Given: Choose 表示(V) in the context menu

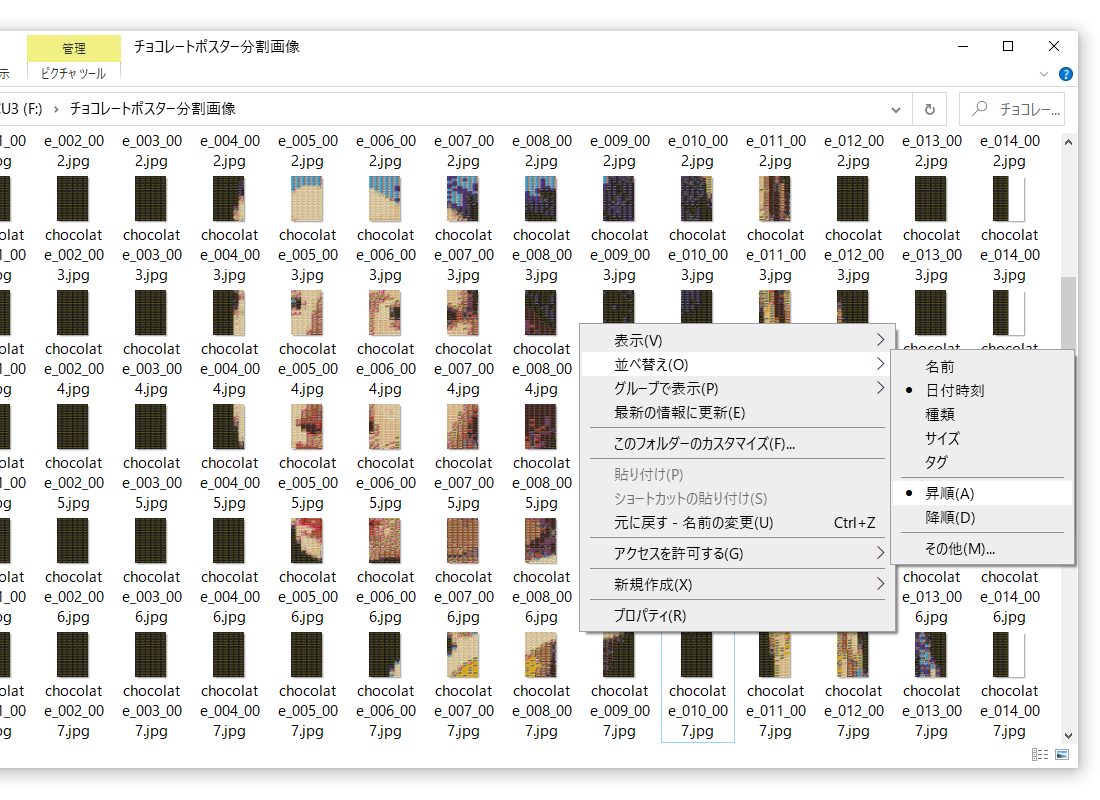Looking at the screenshot, I should (x=737, y=340).
